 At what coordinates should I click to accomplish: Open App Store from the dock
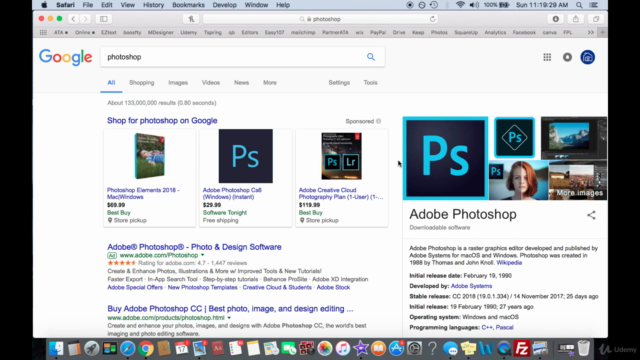396,348
